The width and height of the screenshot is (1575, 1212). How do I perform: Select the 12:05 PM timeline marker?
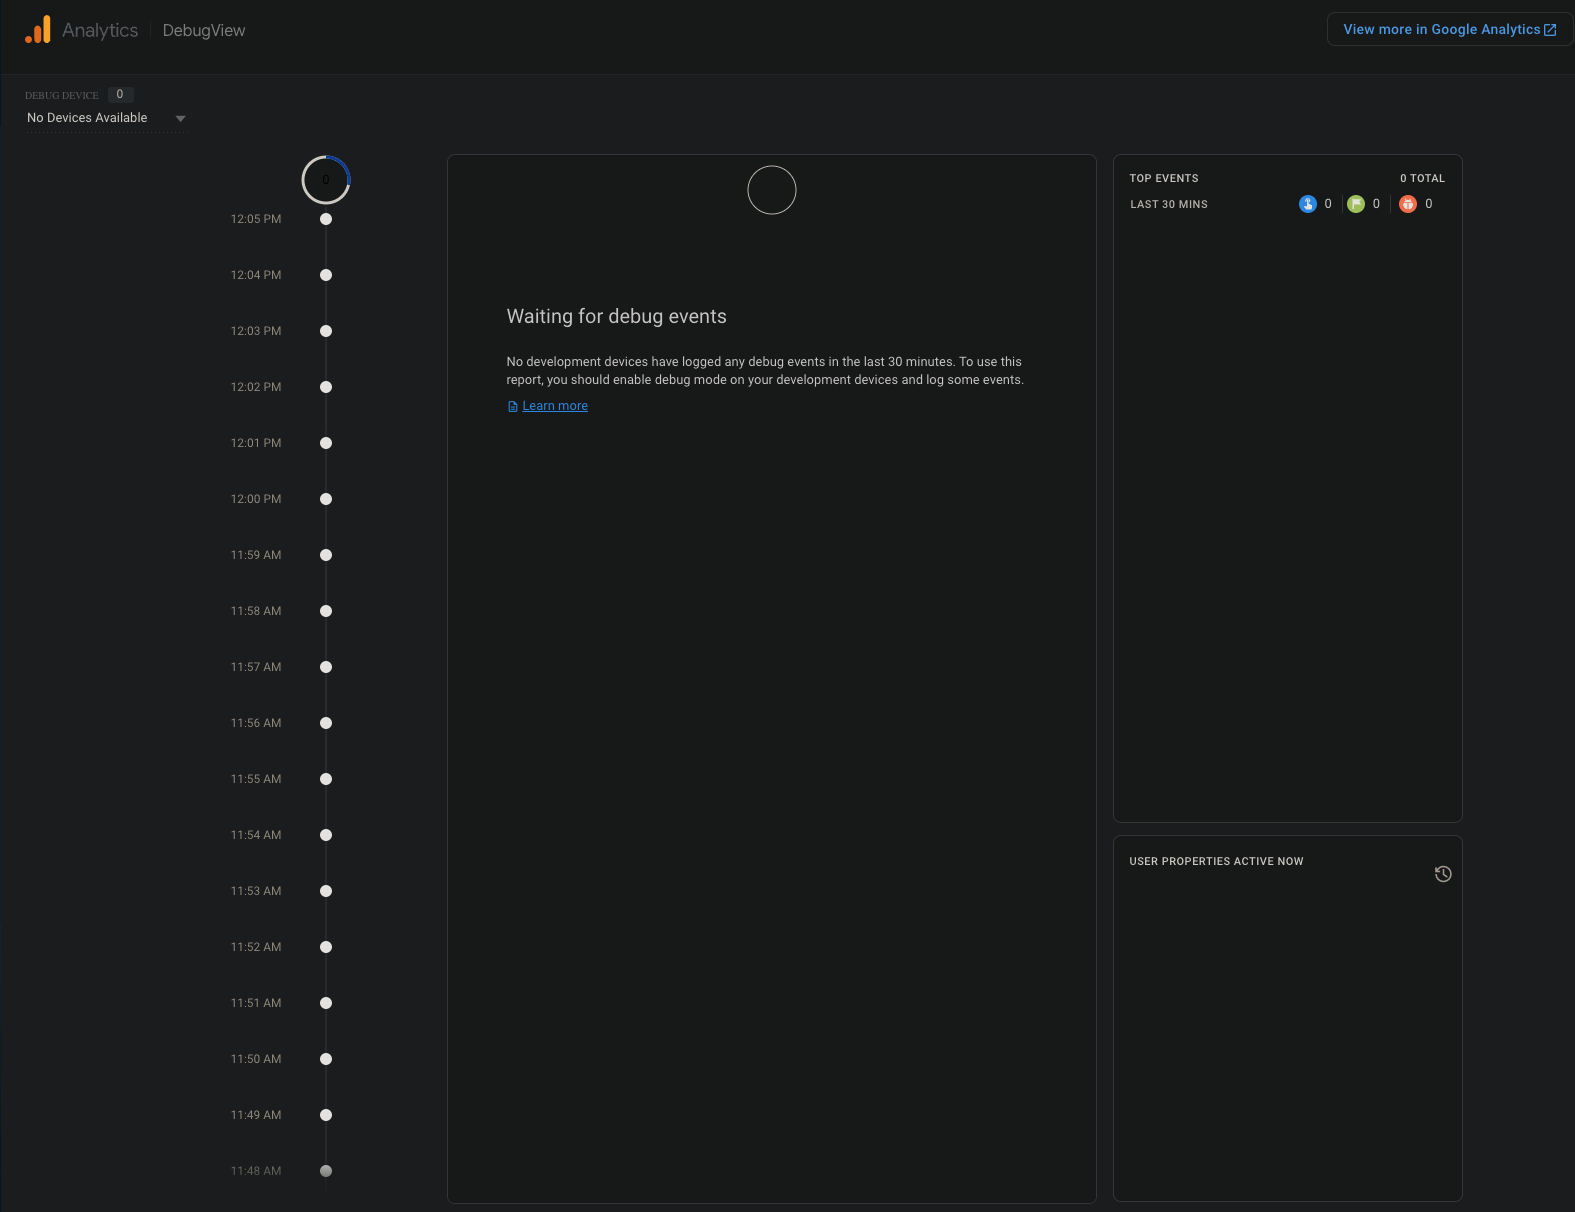[x=326, y=219]
